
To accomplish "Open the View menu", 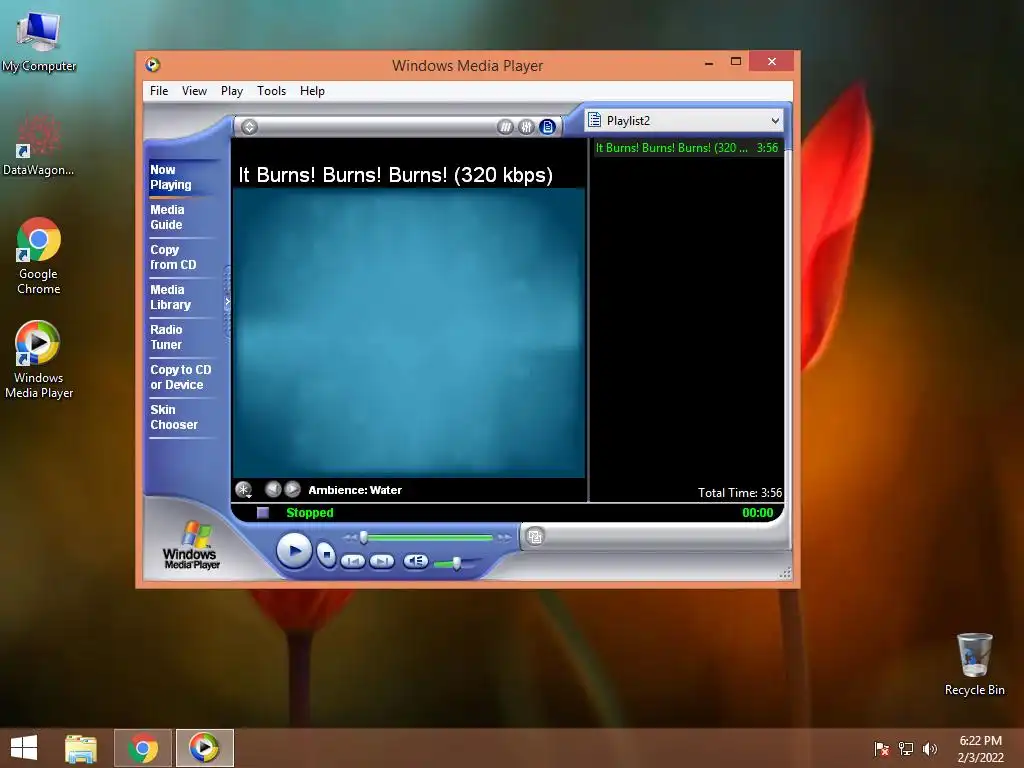I will pyautogui.click(x=194, y=91).
